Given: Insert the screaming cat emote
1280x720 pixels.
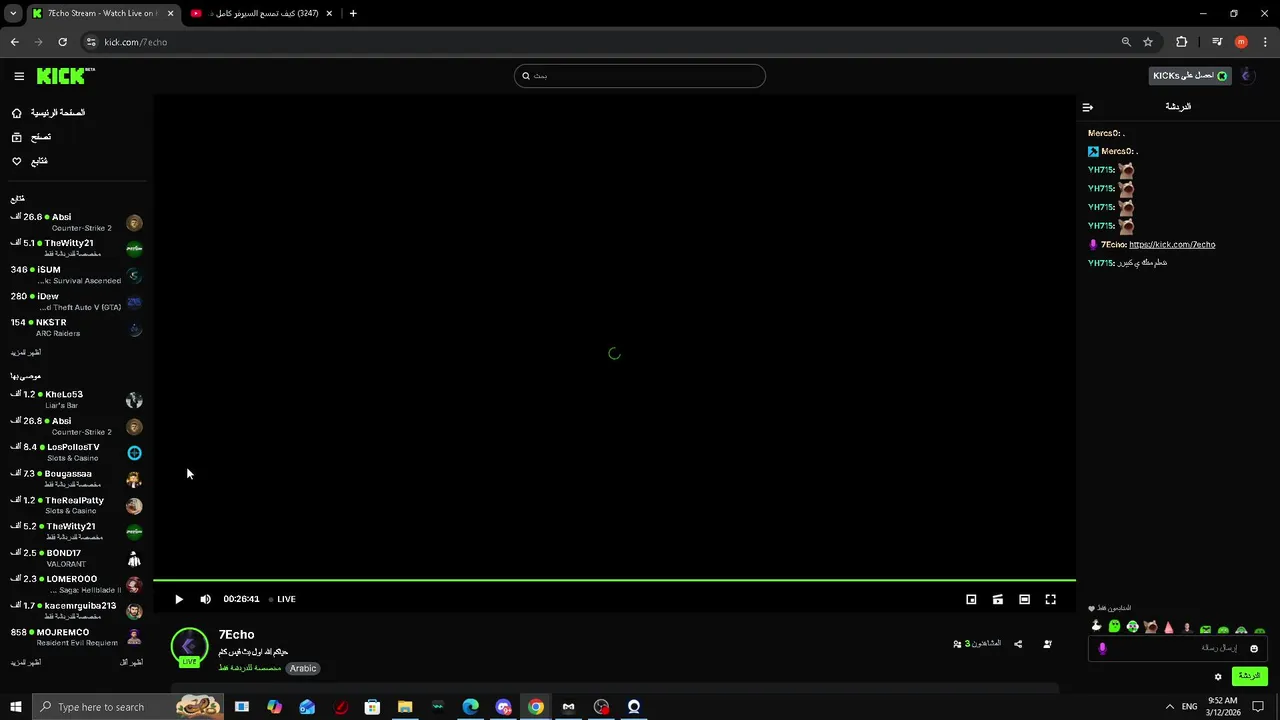Looking at the screenshot, I should pyautogui.click(x=1150, y=627).
